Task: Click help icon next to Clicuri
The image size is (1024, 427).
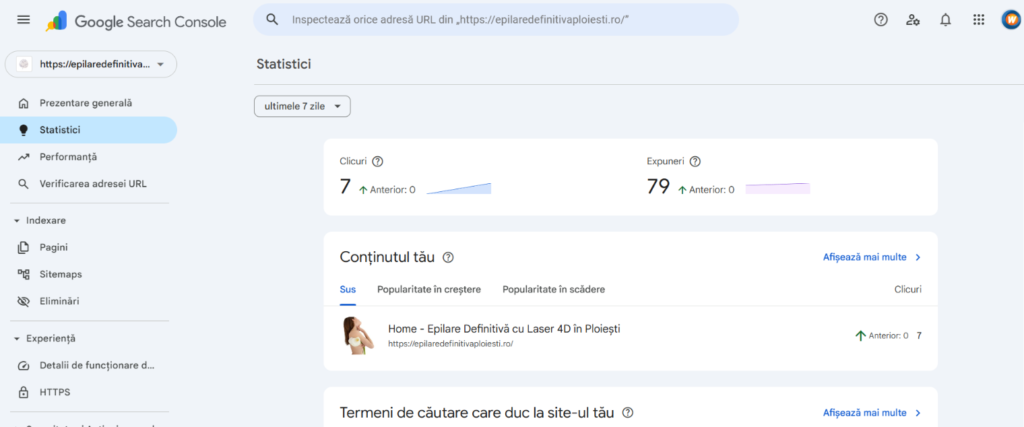Action: click(377, 162)
